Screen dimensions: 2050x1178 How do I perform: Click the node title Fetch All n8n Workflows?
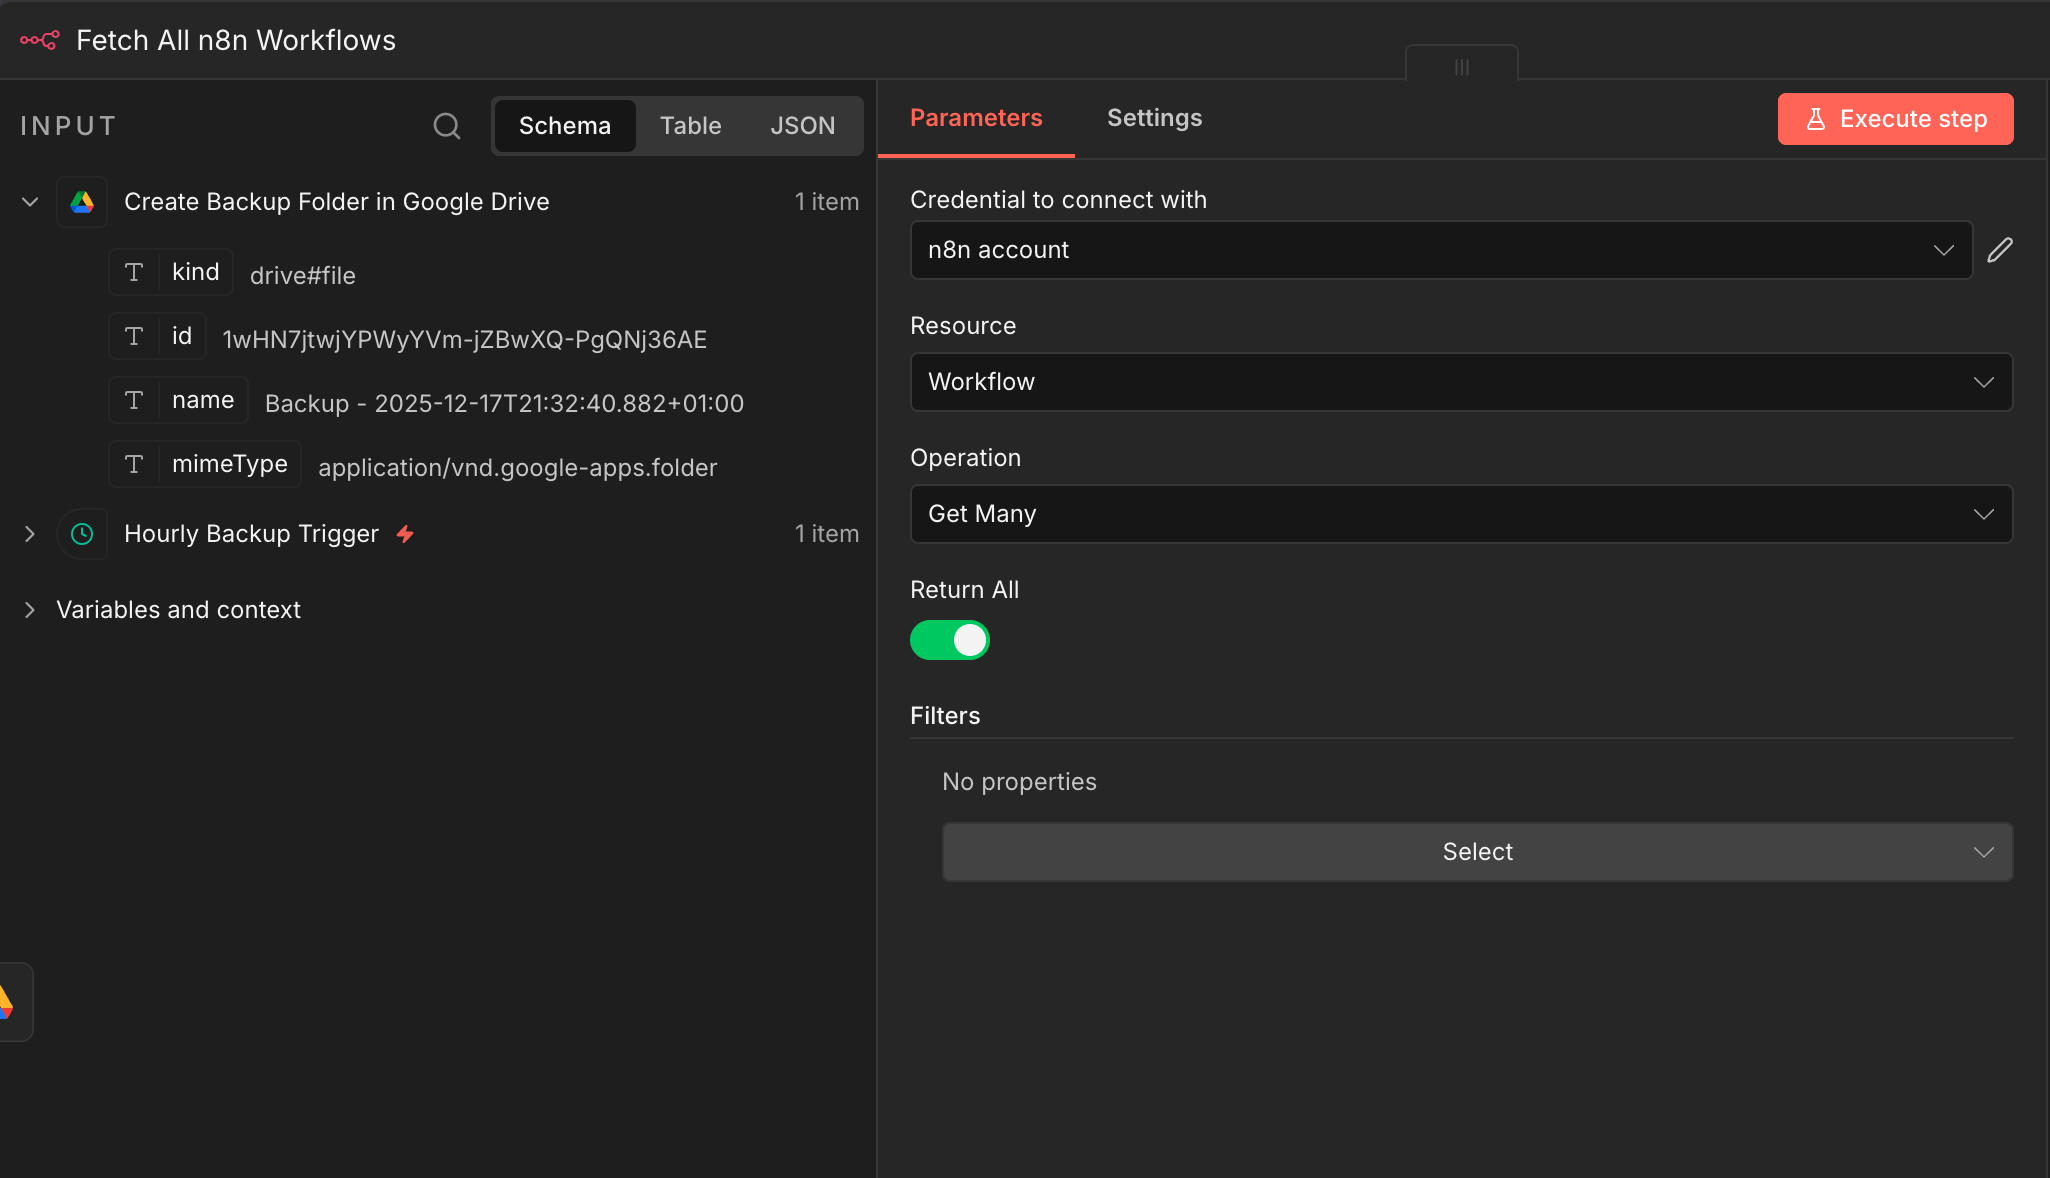236,40
